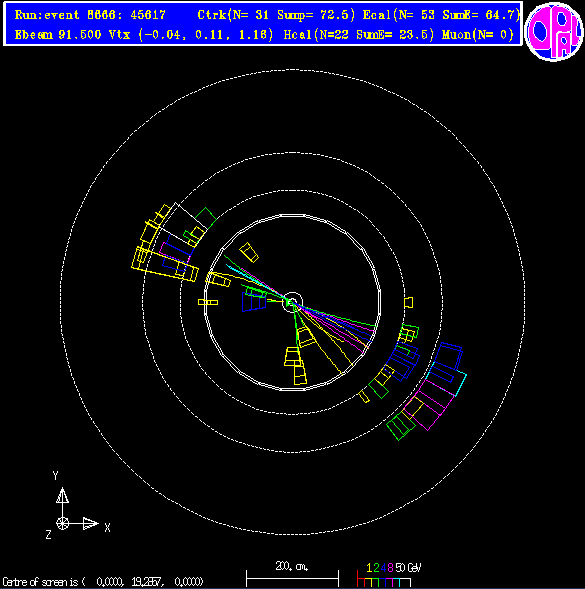Click the Z axis circle marker
This screenshot has height=589, width=585.
point(62,523)
